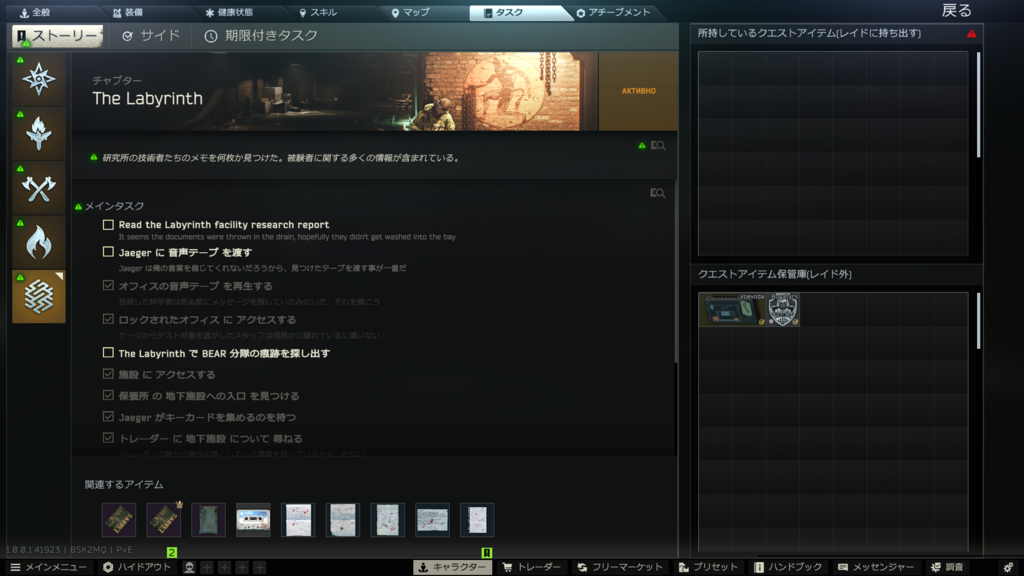This screenshot has width=1024, height=576.
Task: Click the held quest items panel scrollbar
Action: pos(978,105)
